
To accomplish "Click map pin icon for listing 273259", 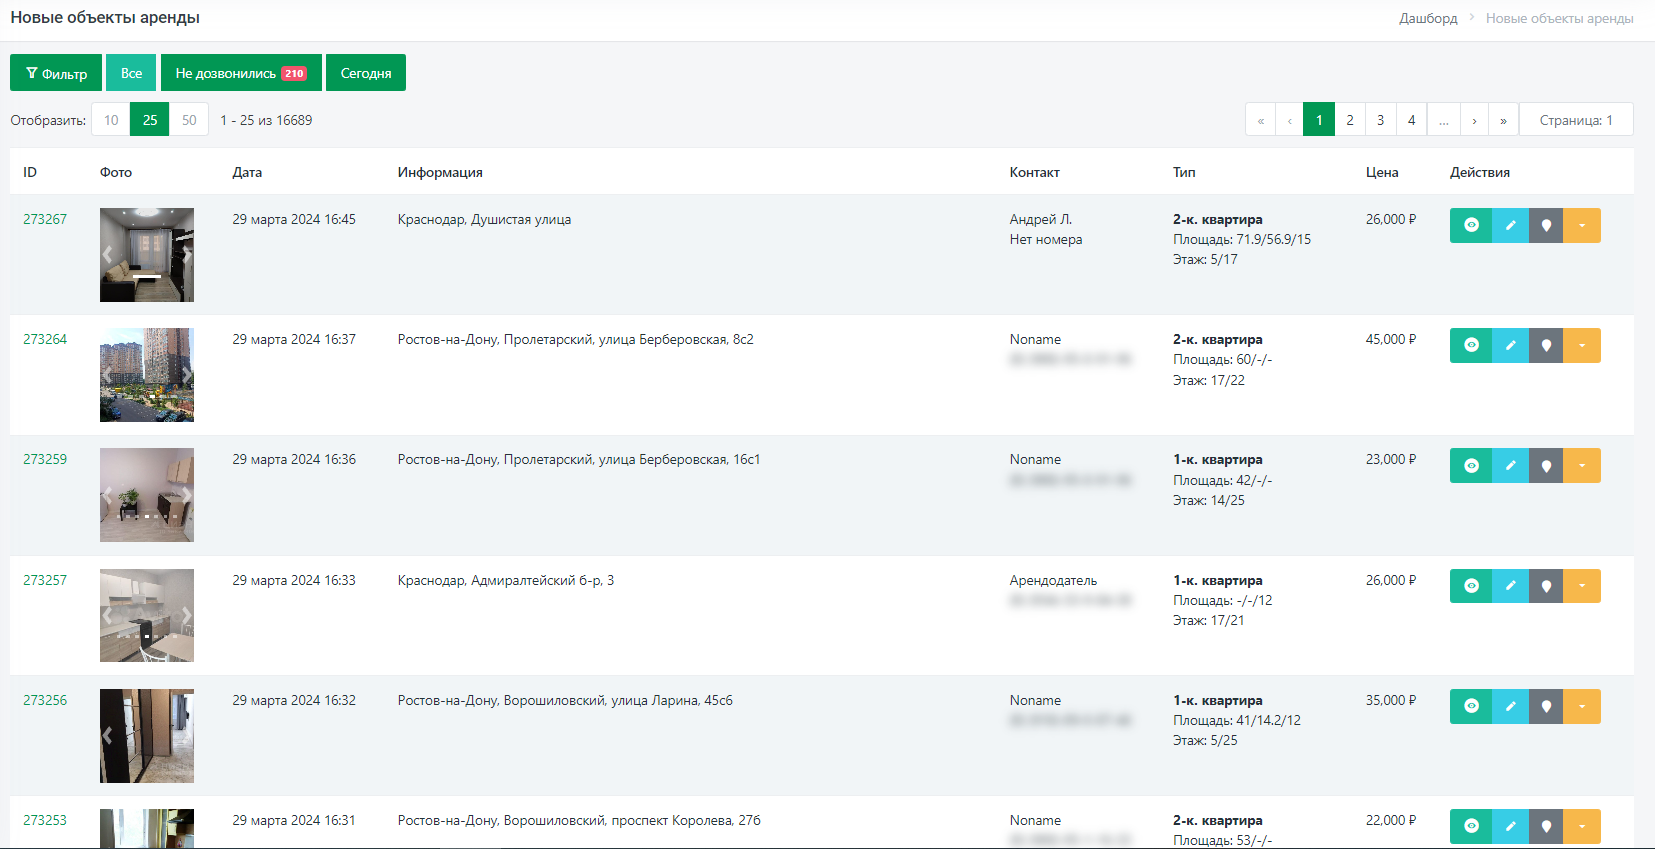I will [1546, 465].
